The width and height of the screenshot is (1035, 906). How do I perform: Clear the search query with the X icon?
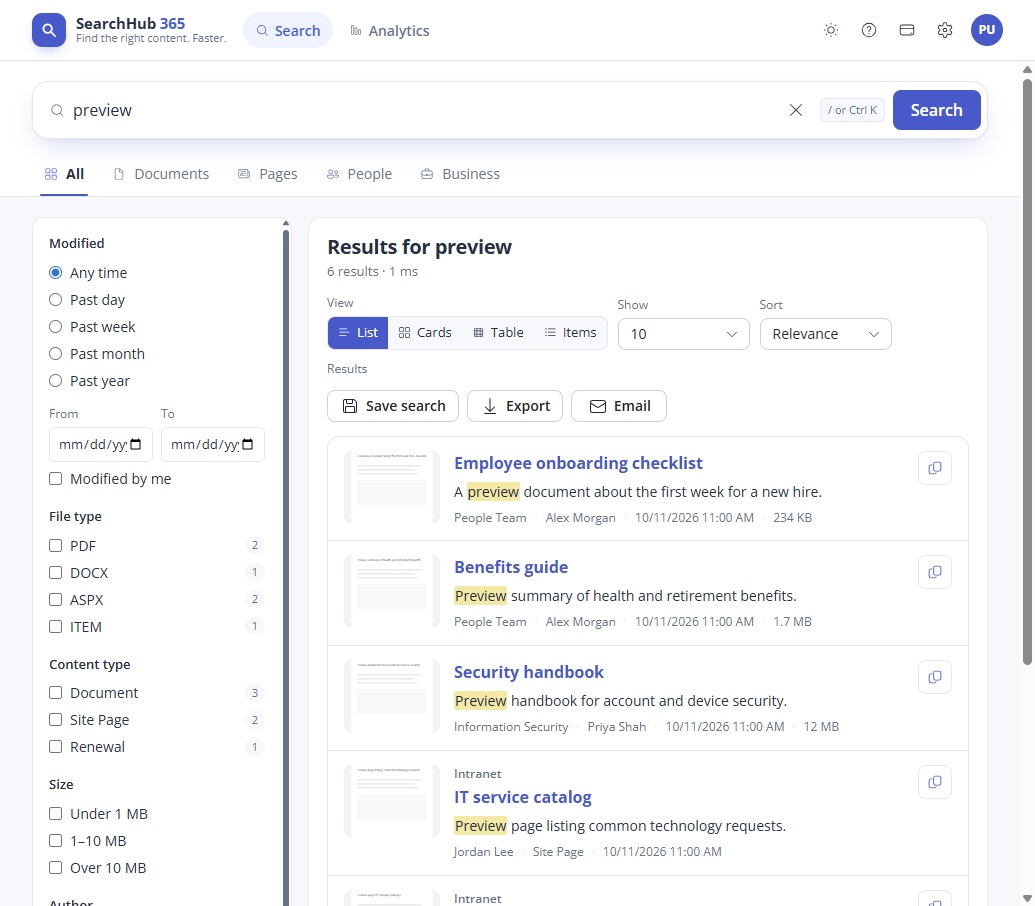click(x=796, y=110)
